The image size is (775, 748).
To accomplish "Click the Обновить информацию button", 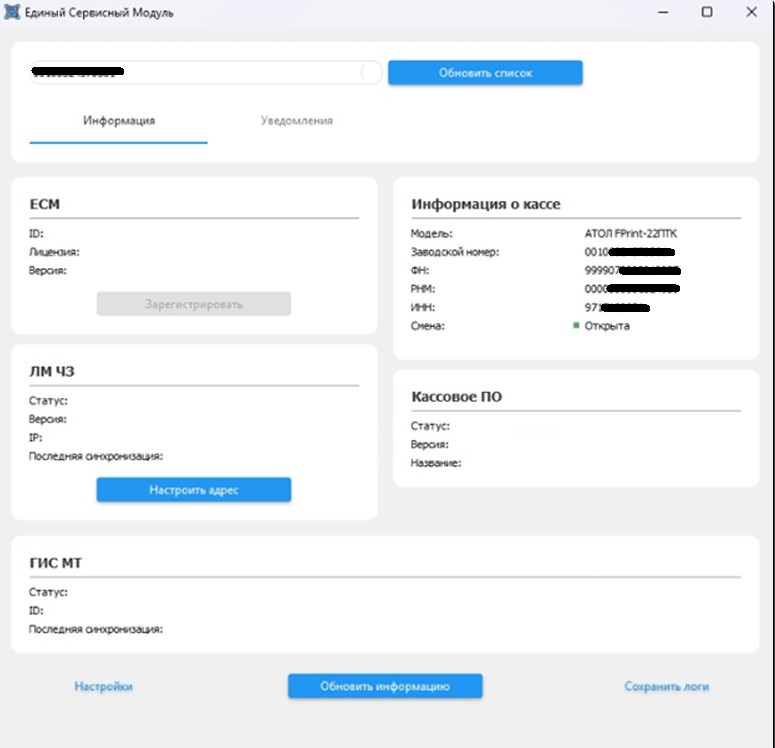I will coord(385,686).
